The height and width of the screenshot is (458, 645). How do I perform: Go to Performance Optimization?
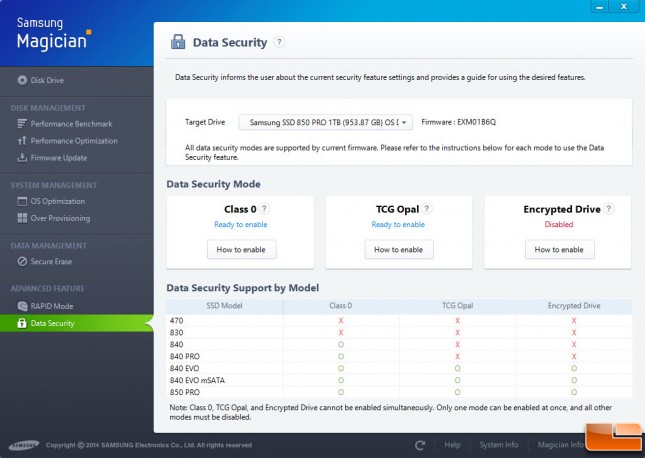click(74, 141)
